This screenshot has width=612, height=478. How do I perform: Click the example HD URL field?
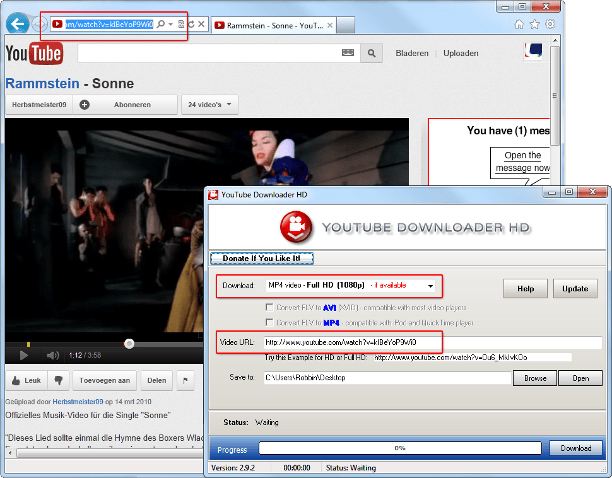[473, 357]
